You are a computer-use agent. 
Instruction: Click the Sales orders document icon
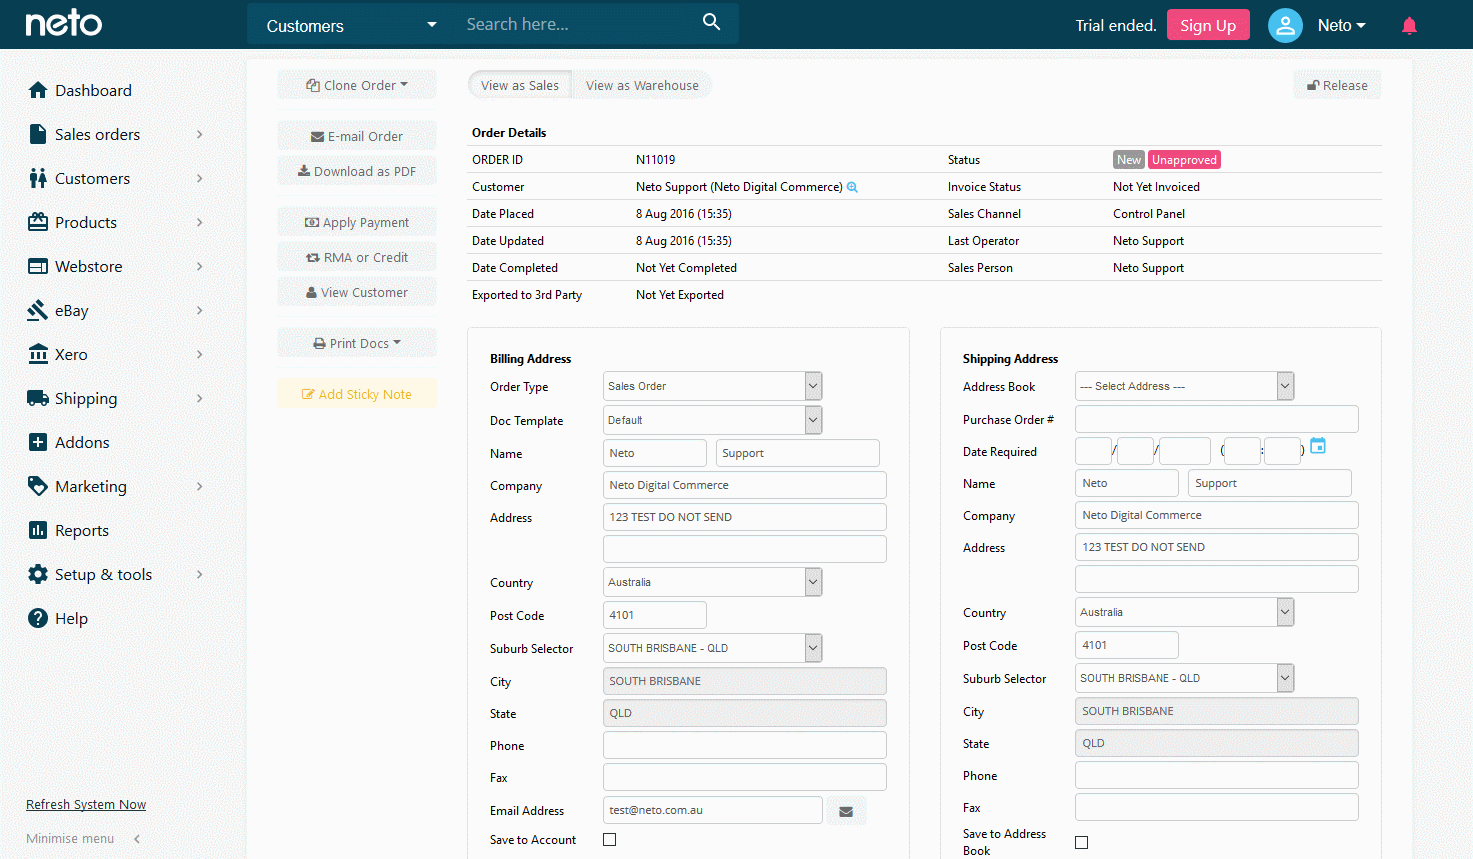click(x=38, y=134)
